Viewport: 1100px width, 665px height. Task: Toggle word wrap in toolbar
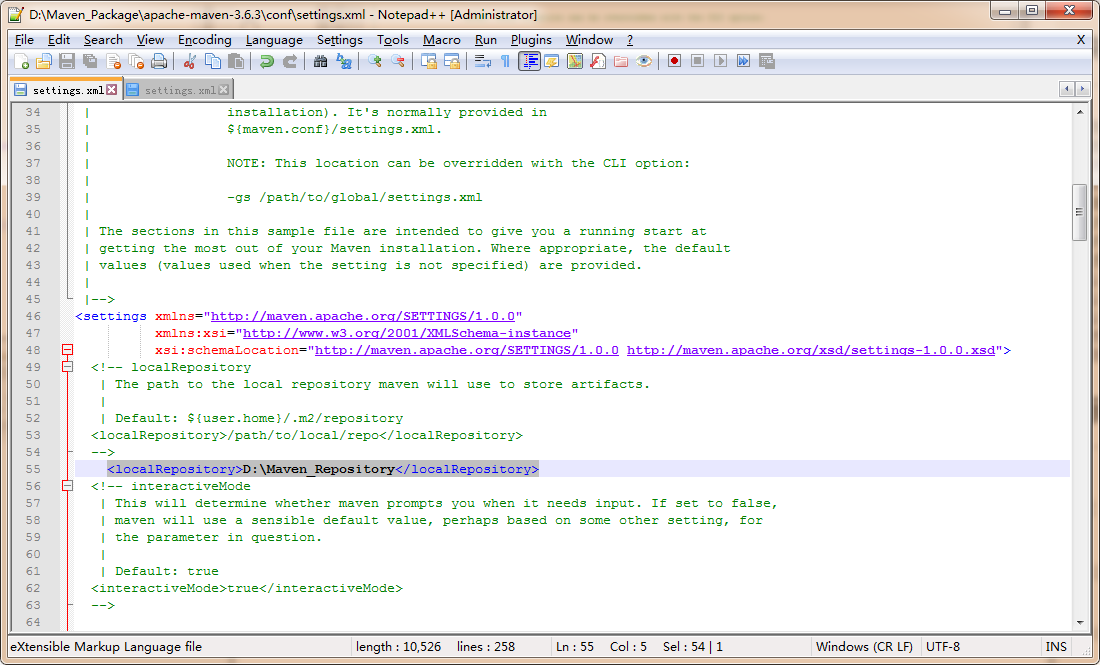tap(483, 62)
